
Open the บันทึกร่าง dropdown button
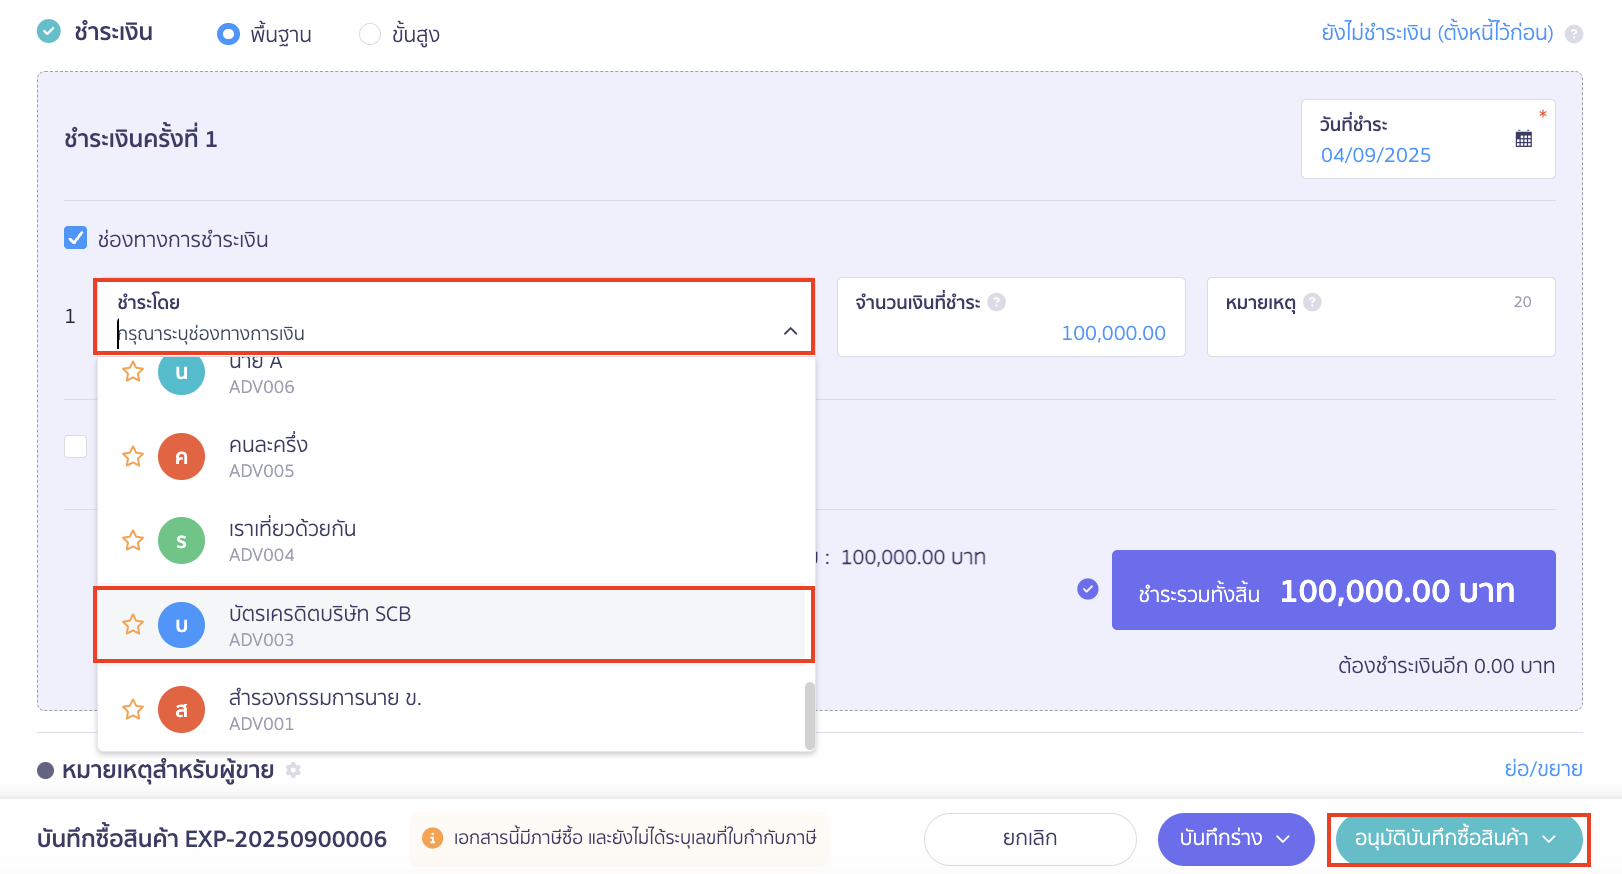pos(1236,839)
